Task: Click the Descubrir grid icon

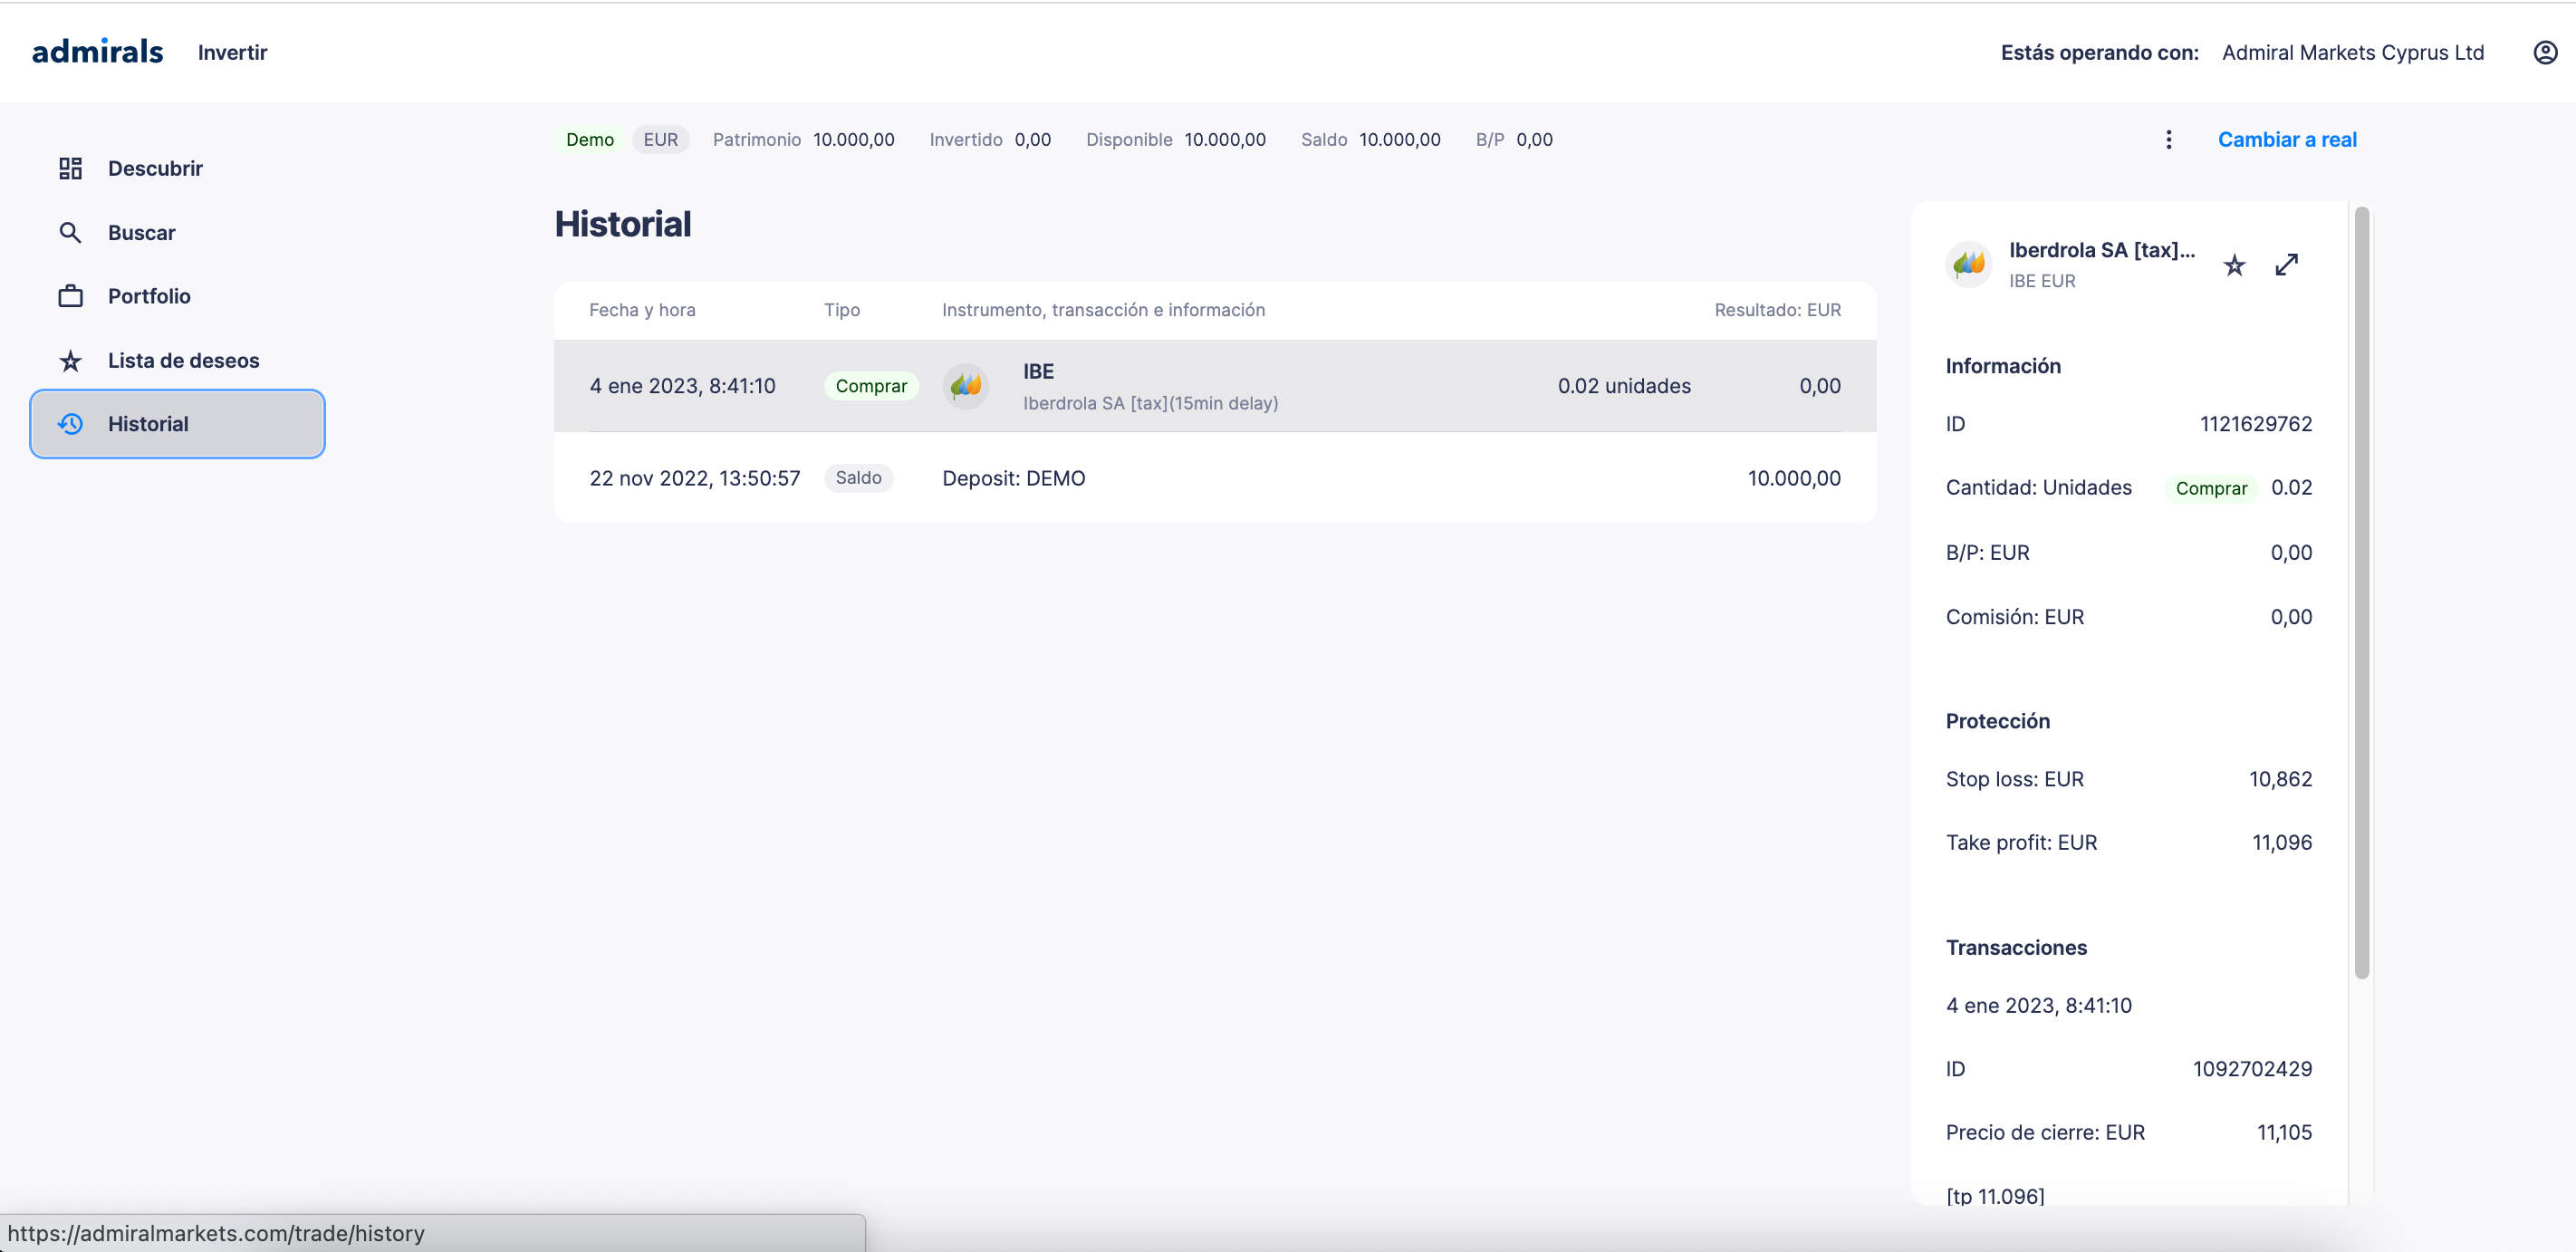Action: (70, 168)
